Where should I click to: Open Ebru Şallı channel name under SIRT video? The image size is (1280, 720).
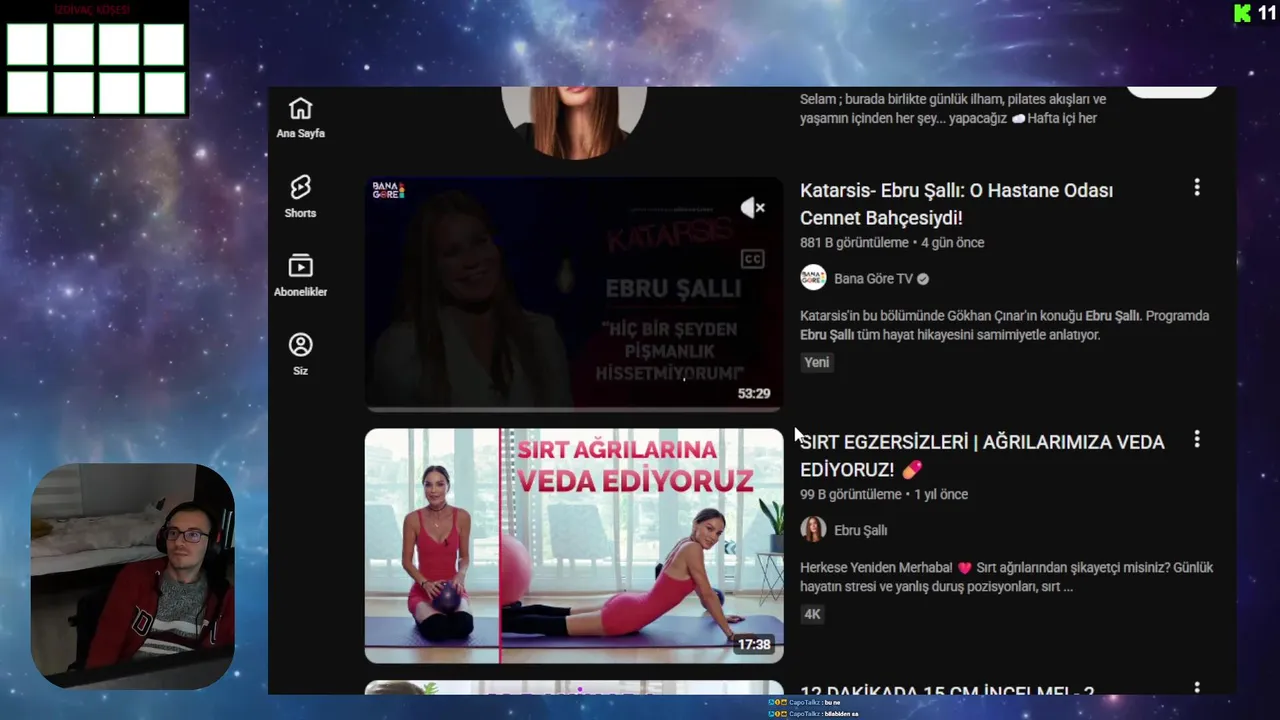pos(860,531)
